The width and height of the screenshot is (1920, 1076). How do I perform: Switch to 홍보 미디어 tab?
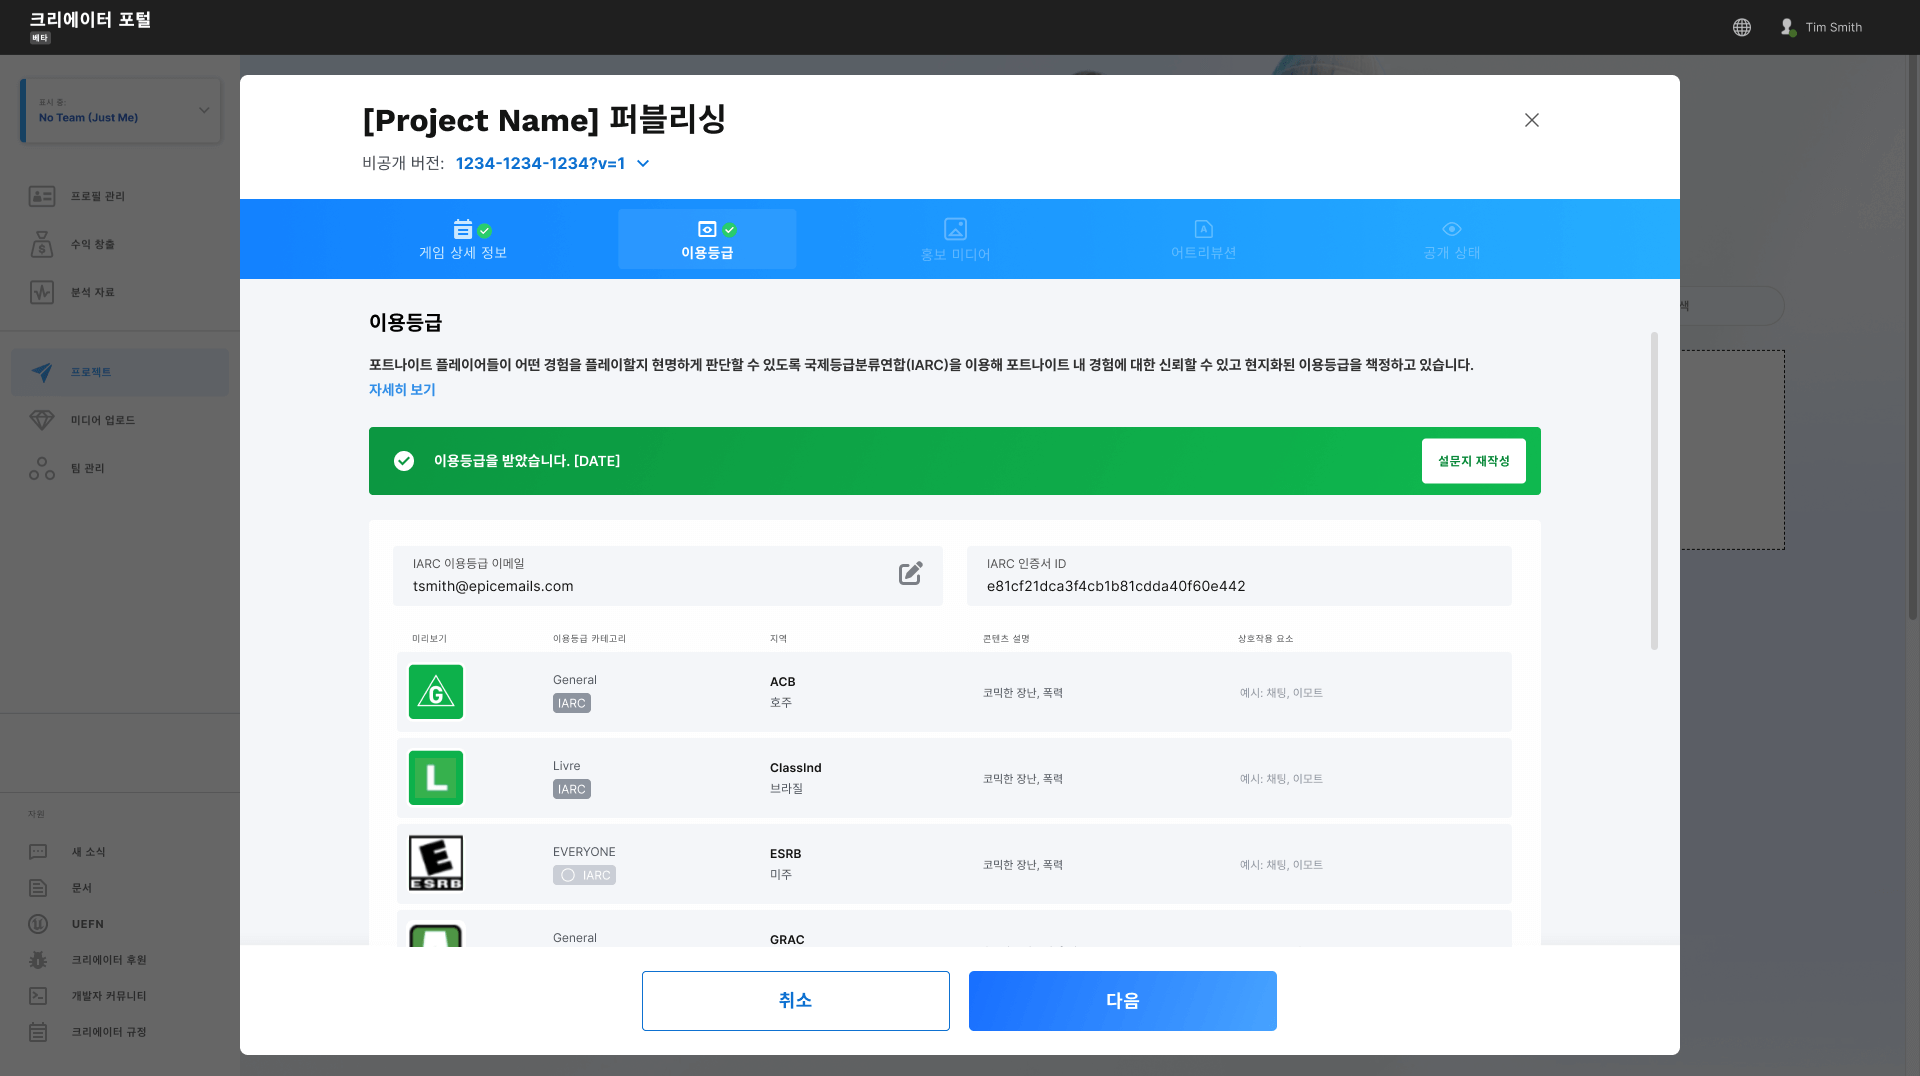pyautogui.click(x=956, y=240)
